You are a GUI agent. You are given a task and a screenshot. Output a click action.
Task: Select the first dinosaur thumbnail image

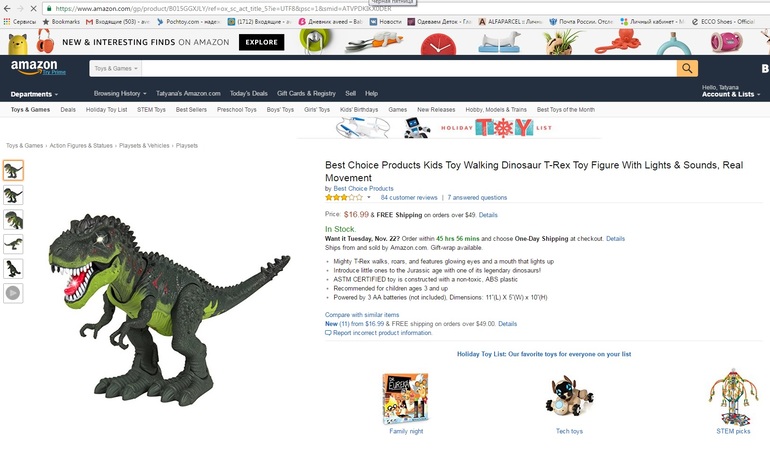pyautogui.click(x=13, y=170)
